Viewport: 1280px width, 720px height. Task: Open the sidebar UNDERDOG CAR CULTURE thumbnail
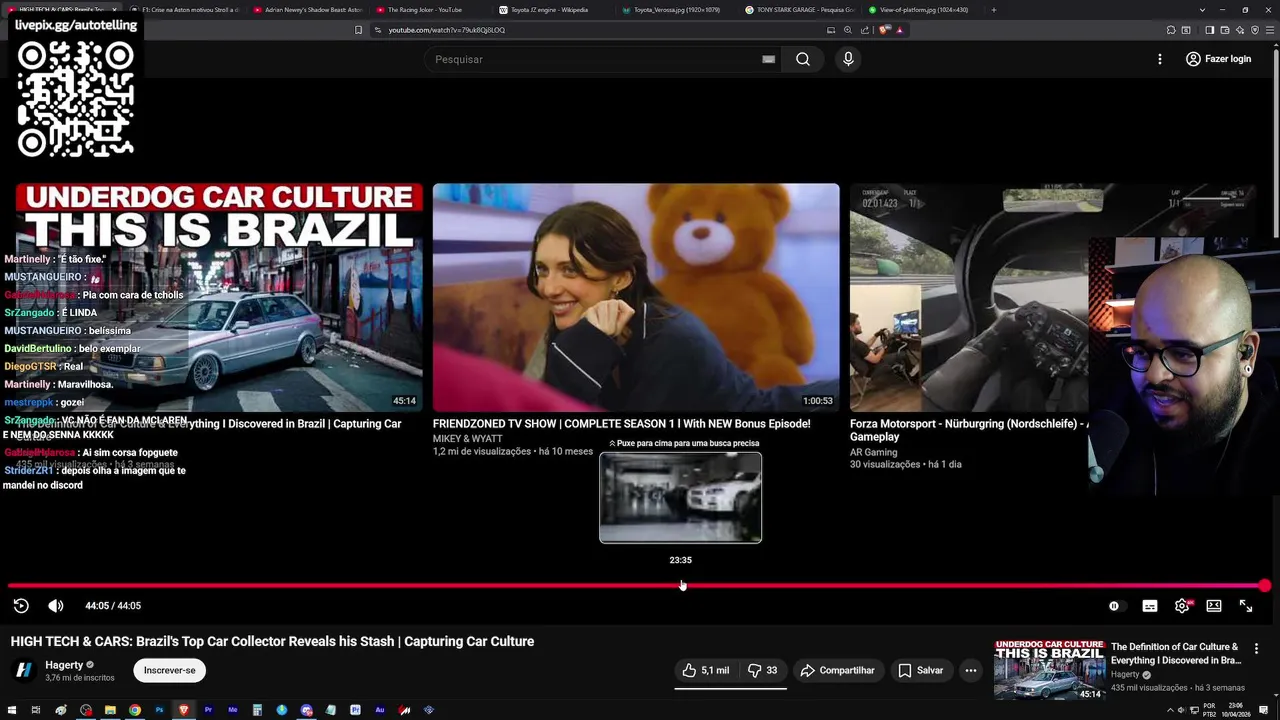1049,669
